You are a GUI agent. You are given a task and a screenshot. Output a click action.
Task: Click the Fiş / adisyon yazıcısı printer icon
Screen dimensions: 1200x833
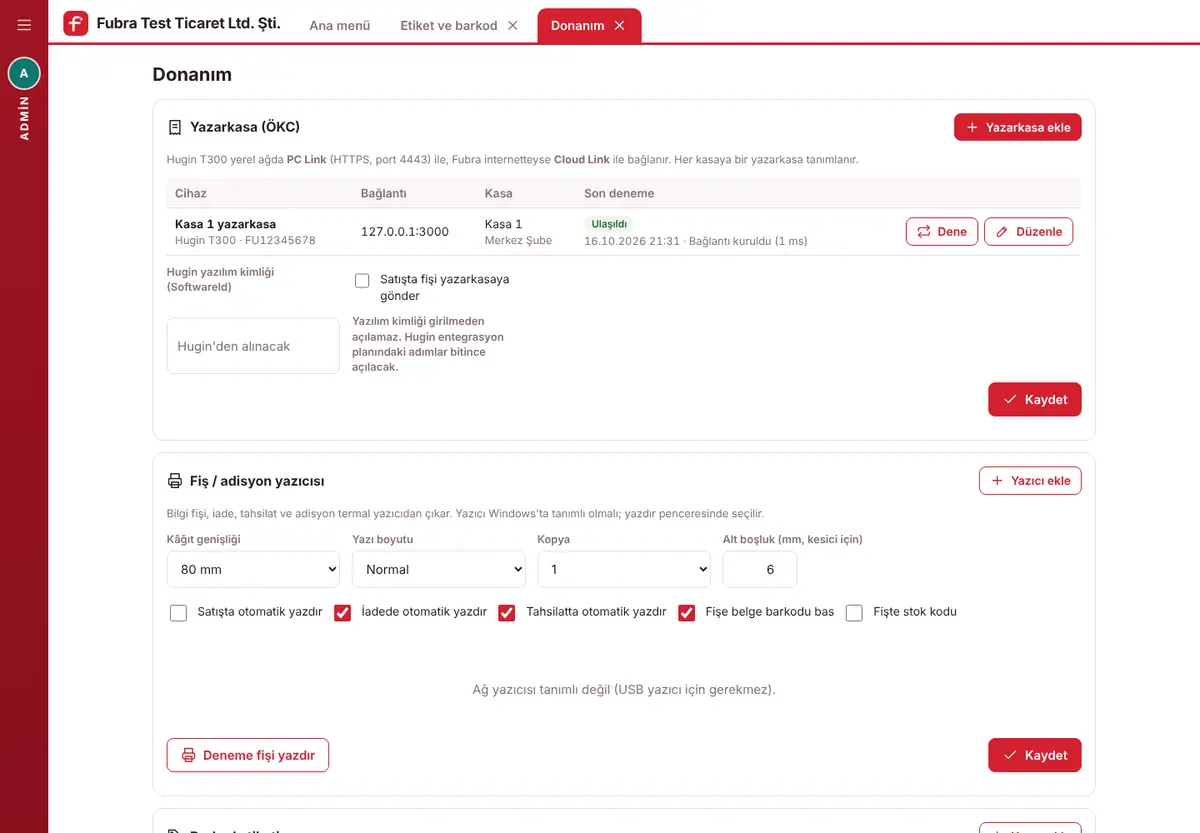point(175,481)
